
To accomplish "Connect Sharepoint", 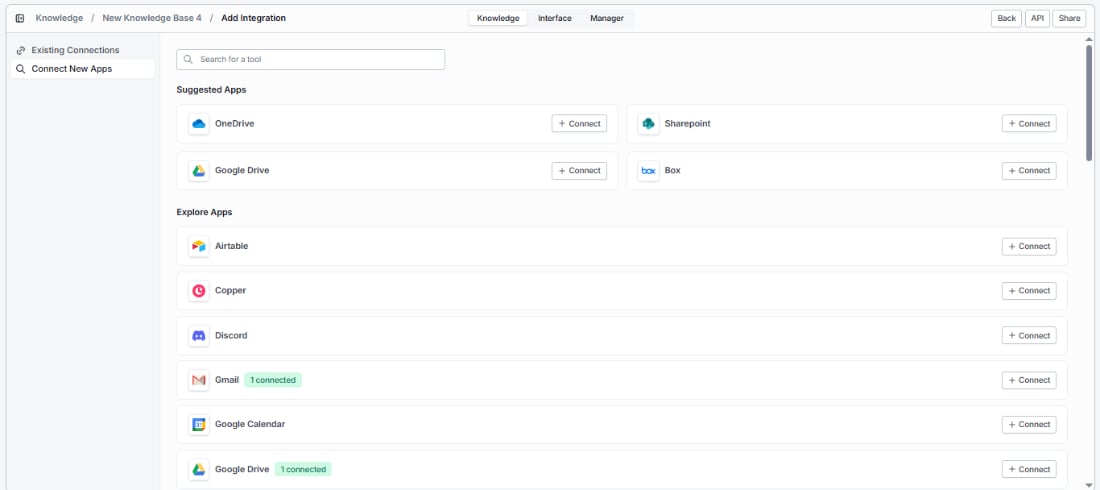I will [1028, 124].
